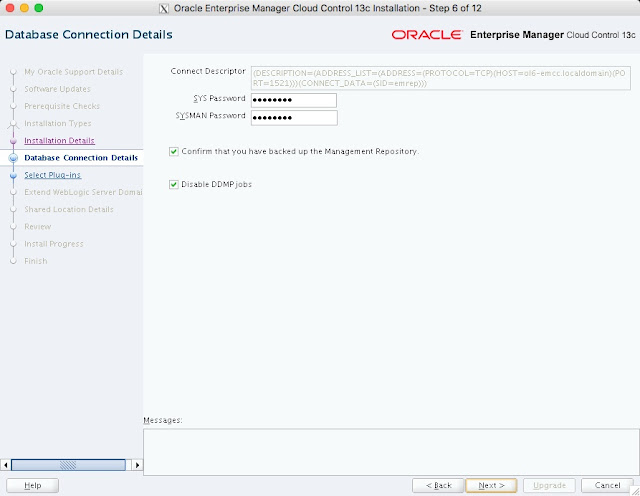The height and width of the screenshot is (496, 640).
Task: Click the Upgrade button
Action: [x=549, y=485]
